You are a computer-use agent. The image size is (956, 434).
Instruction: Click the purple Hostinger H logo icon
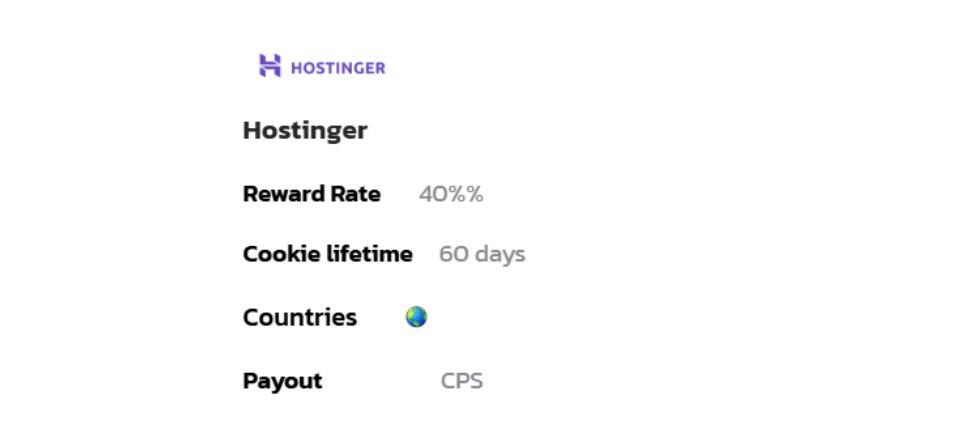[x=270, y=66]
